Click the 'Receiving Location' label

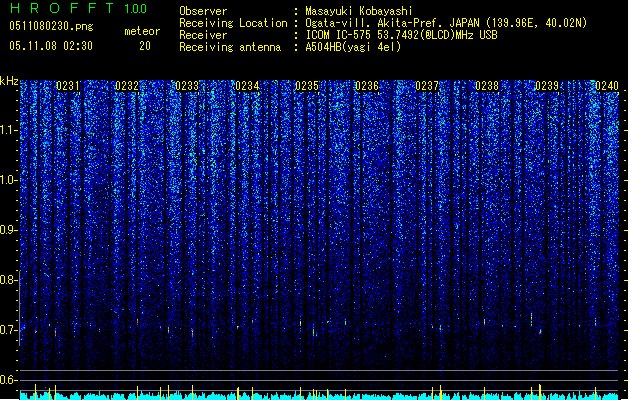233,23
